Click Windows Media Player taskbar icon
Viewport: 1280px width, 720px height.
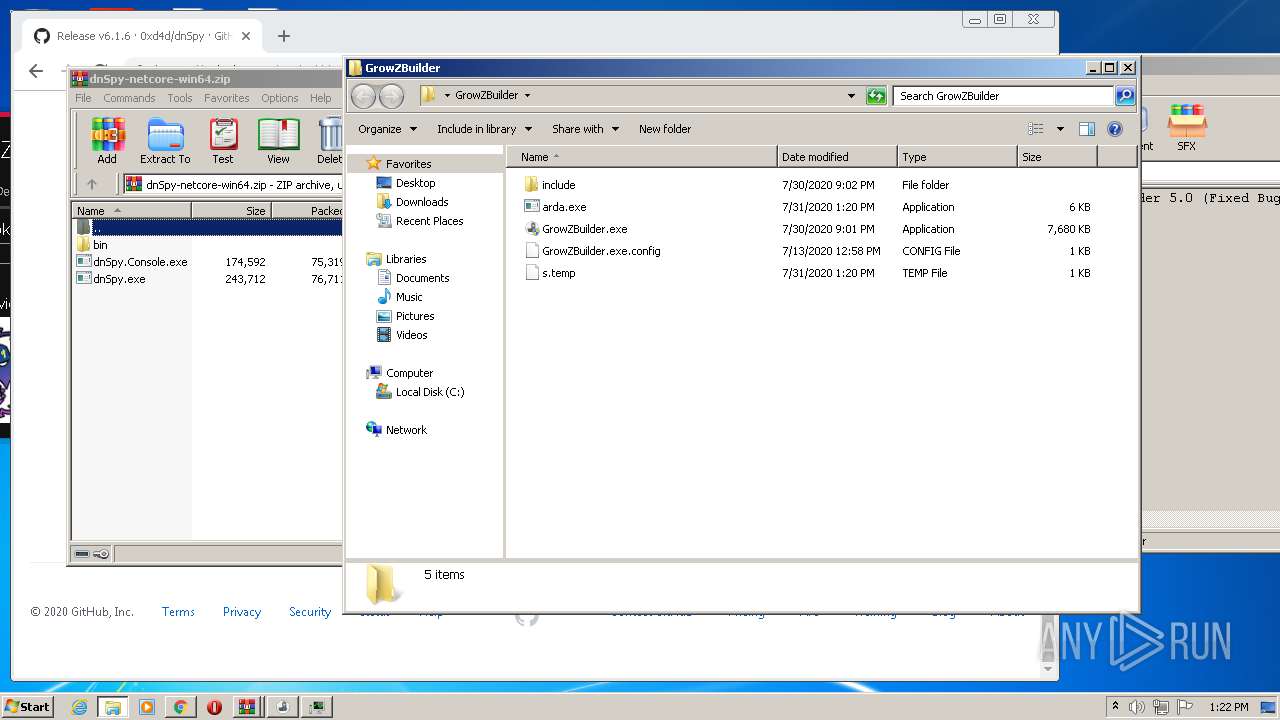click(147, 707)
